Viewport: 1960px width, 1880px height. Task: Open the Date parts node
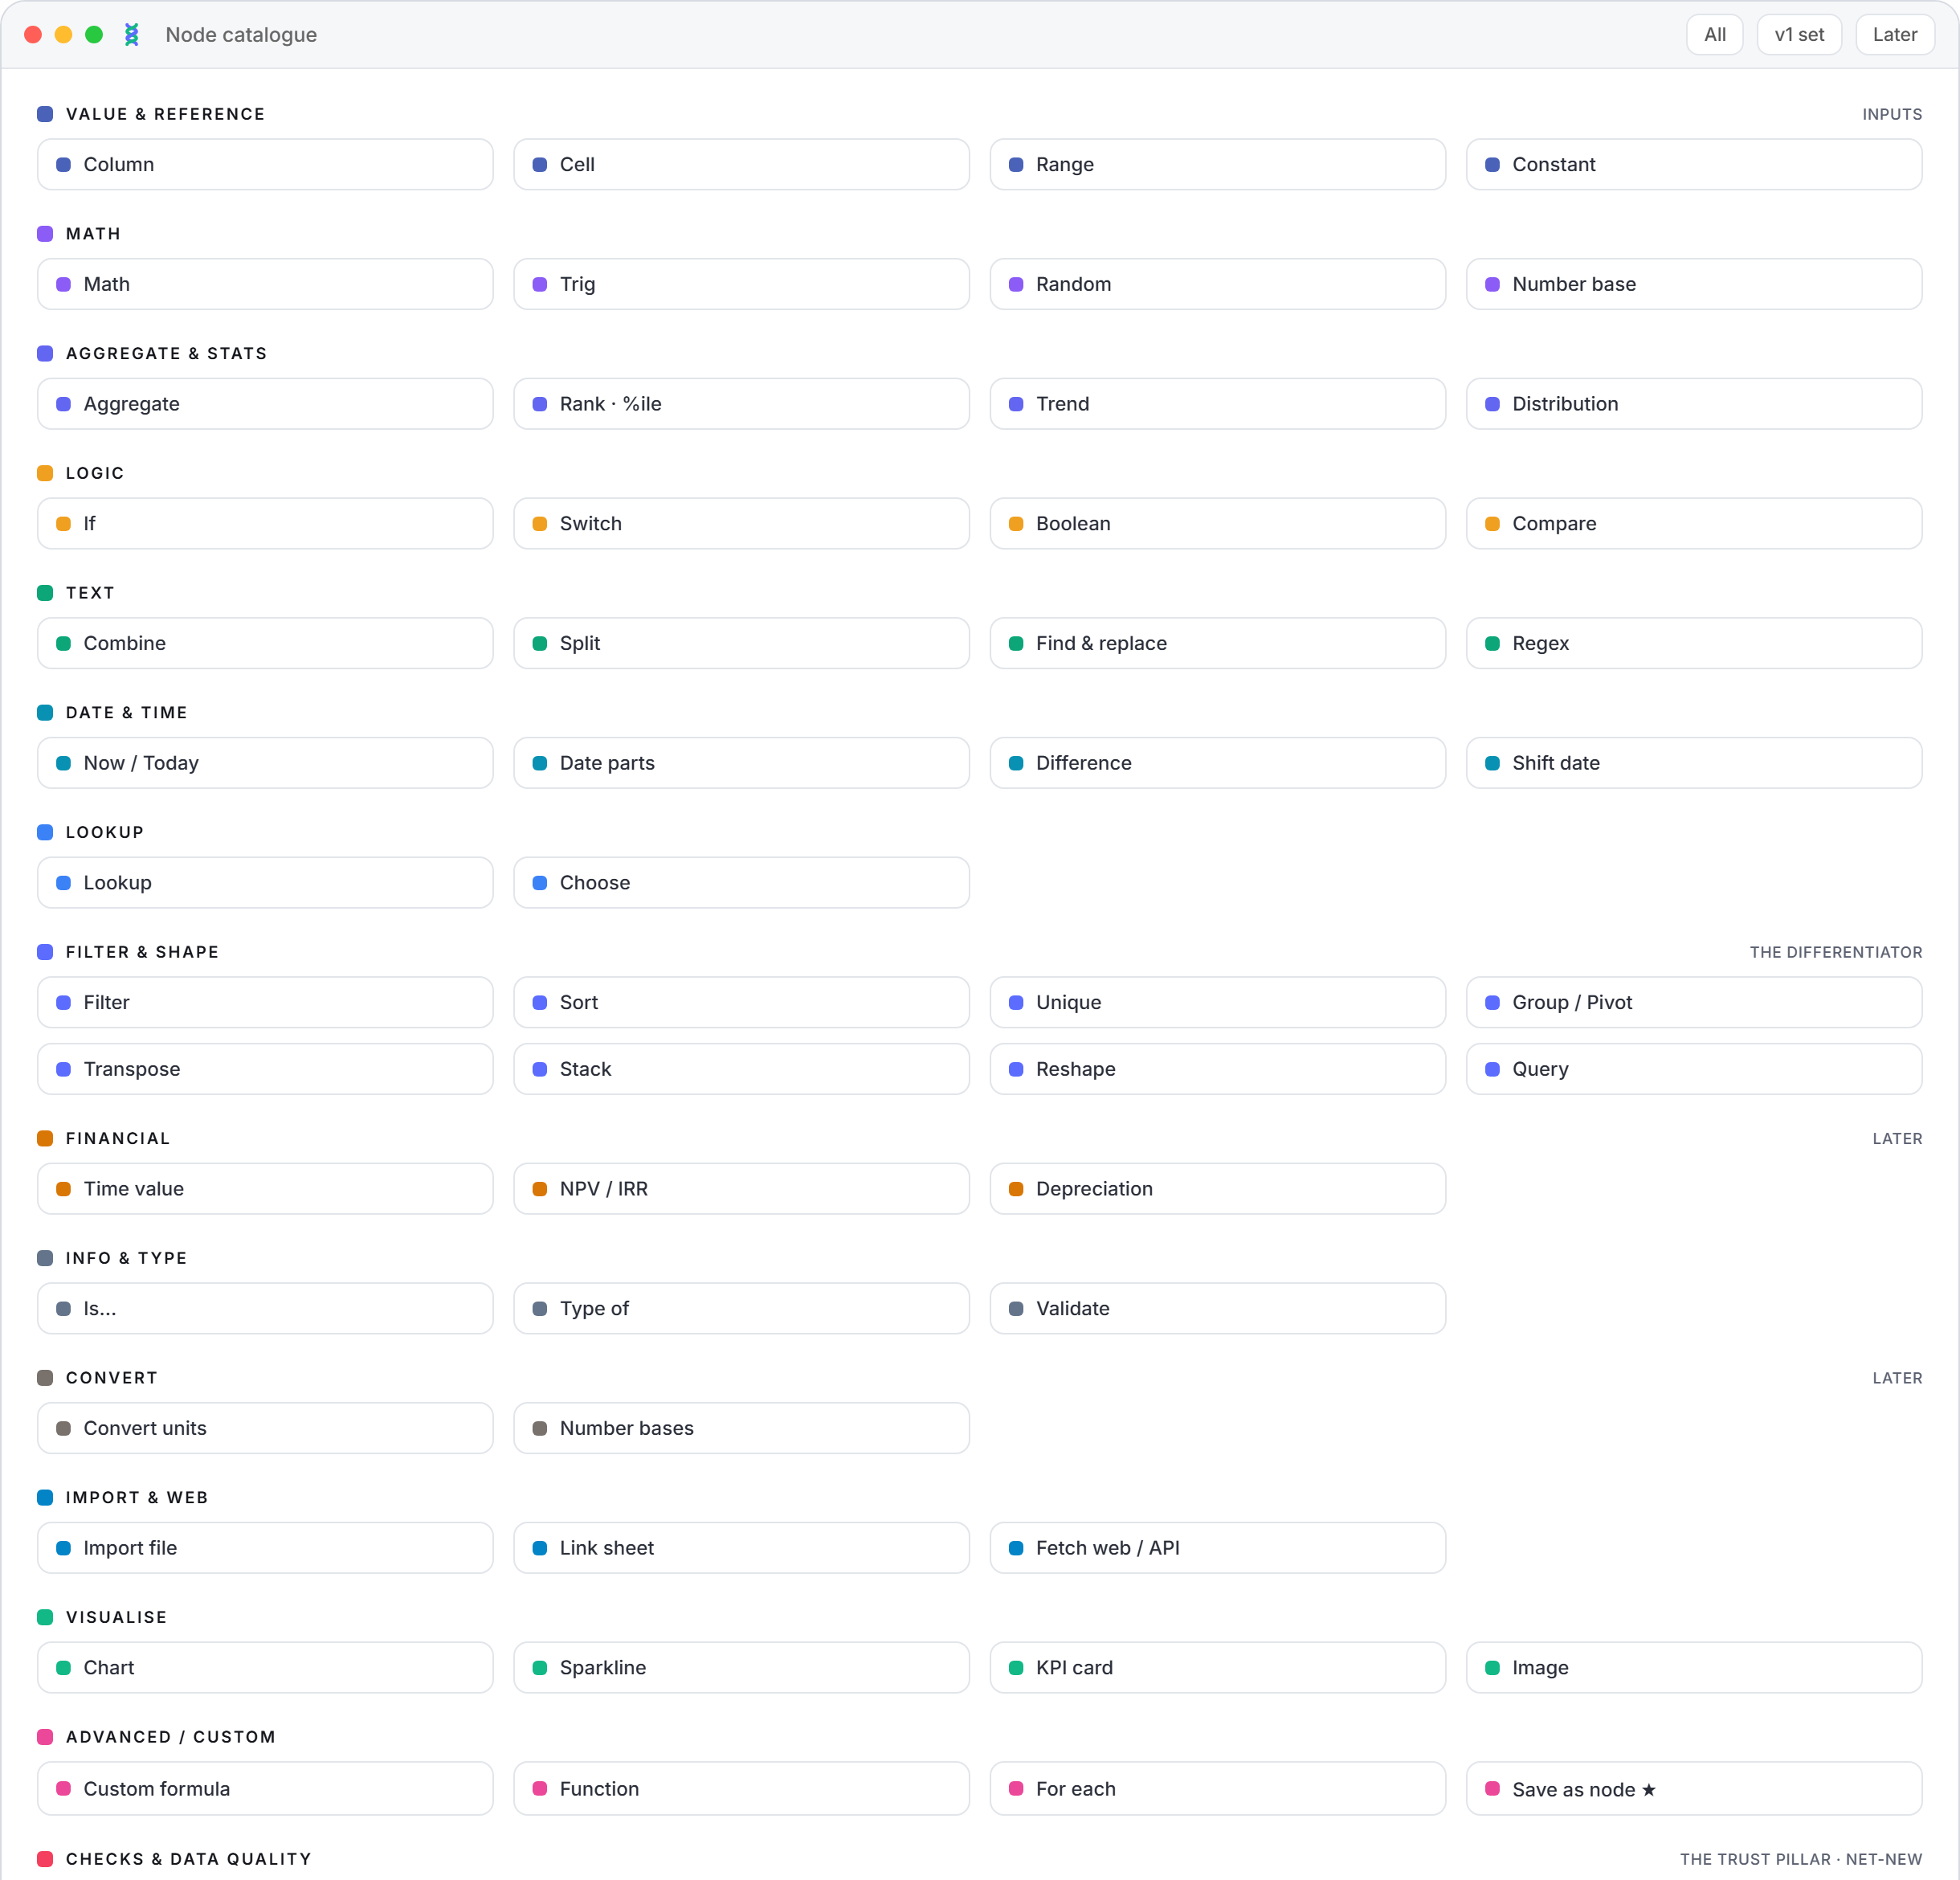coord(741,763)
